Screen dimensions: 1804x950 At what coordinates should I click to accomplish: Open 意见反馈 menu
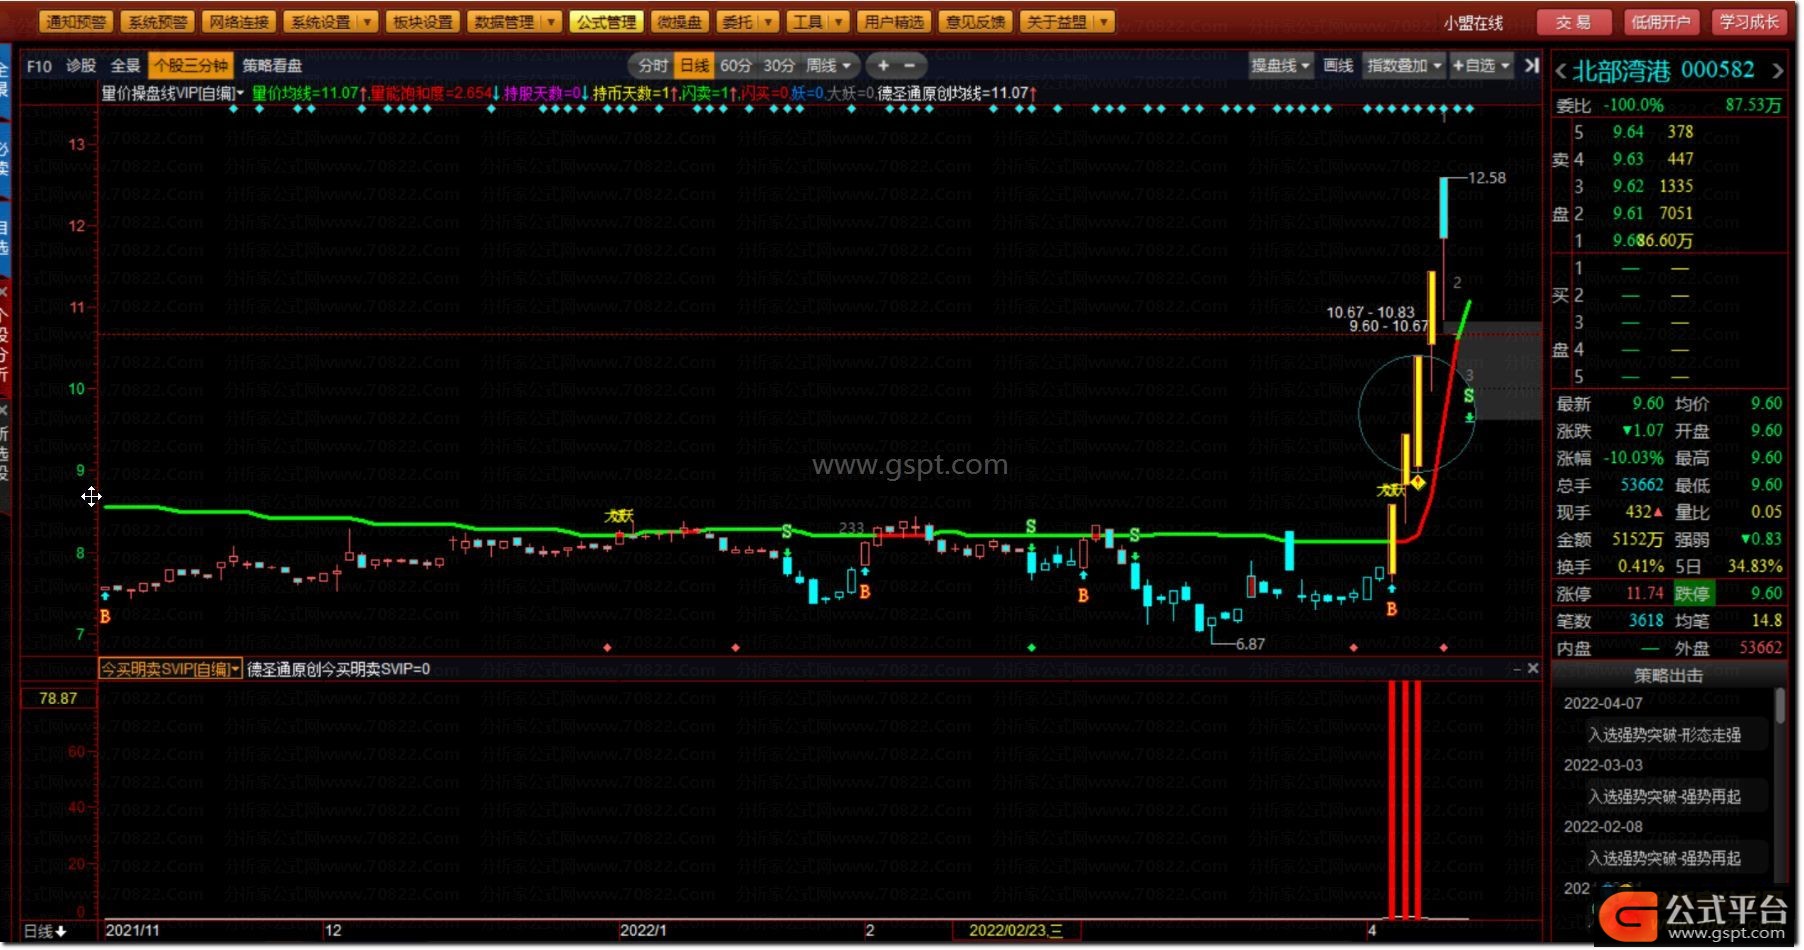click(975, 22)
